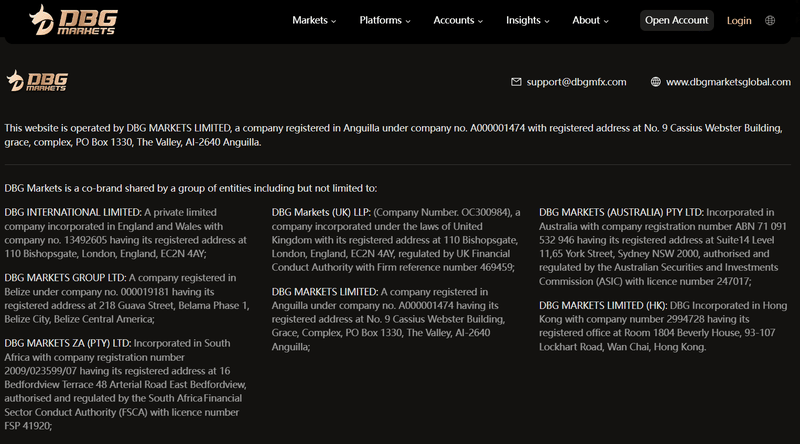Open the www.dbgmarketsglobal.com link

tap(728, 82)
